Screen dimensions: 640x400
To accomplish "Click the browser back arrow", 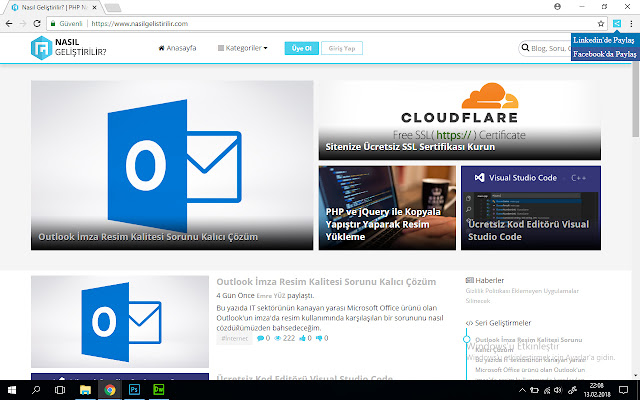I will click(9, 23).
